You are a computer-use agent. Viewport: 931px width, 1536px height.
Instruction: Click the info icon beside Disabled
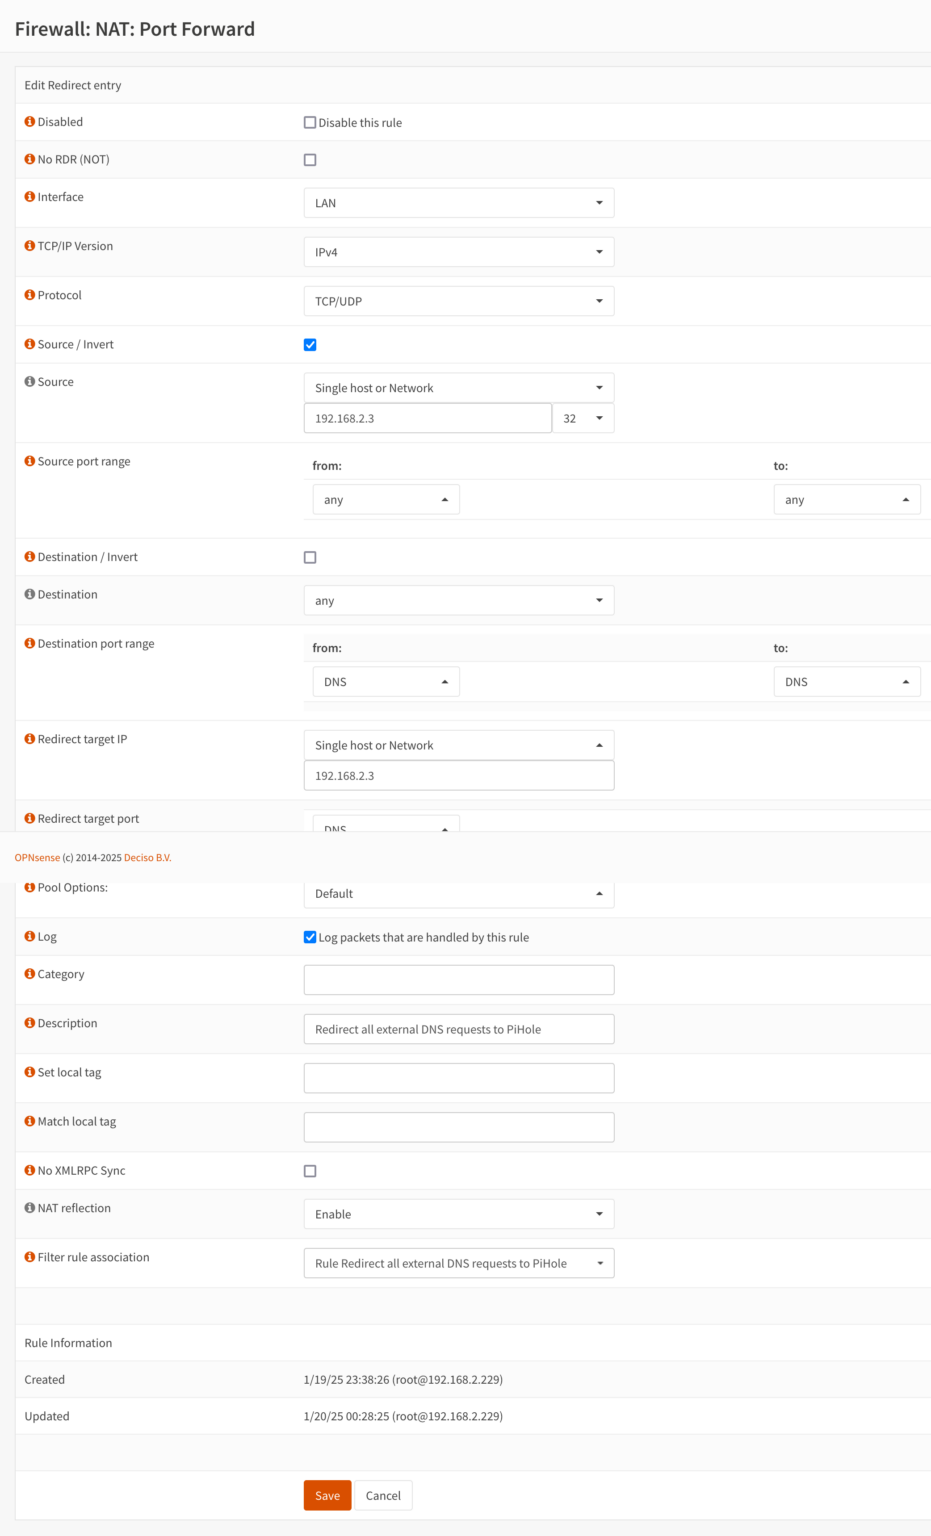[29, 121]
